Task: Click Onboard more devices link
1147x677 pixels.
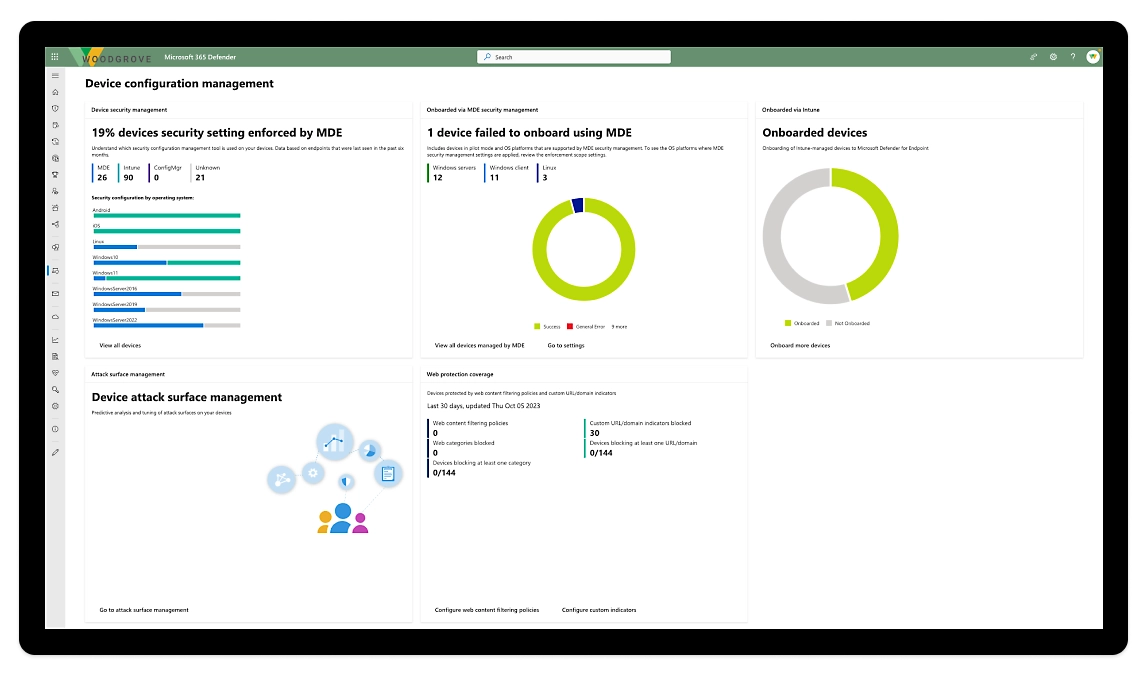Action: (x=799, y=345)
